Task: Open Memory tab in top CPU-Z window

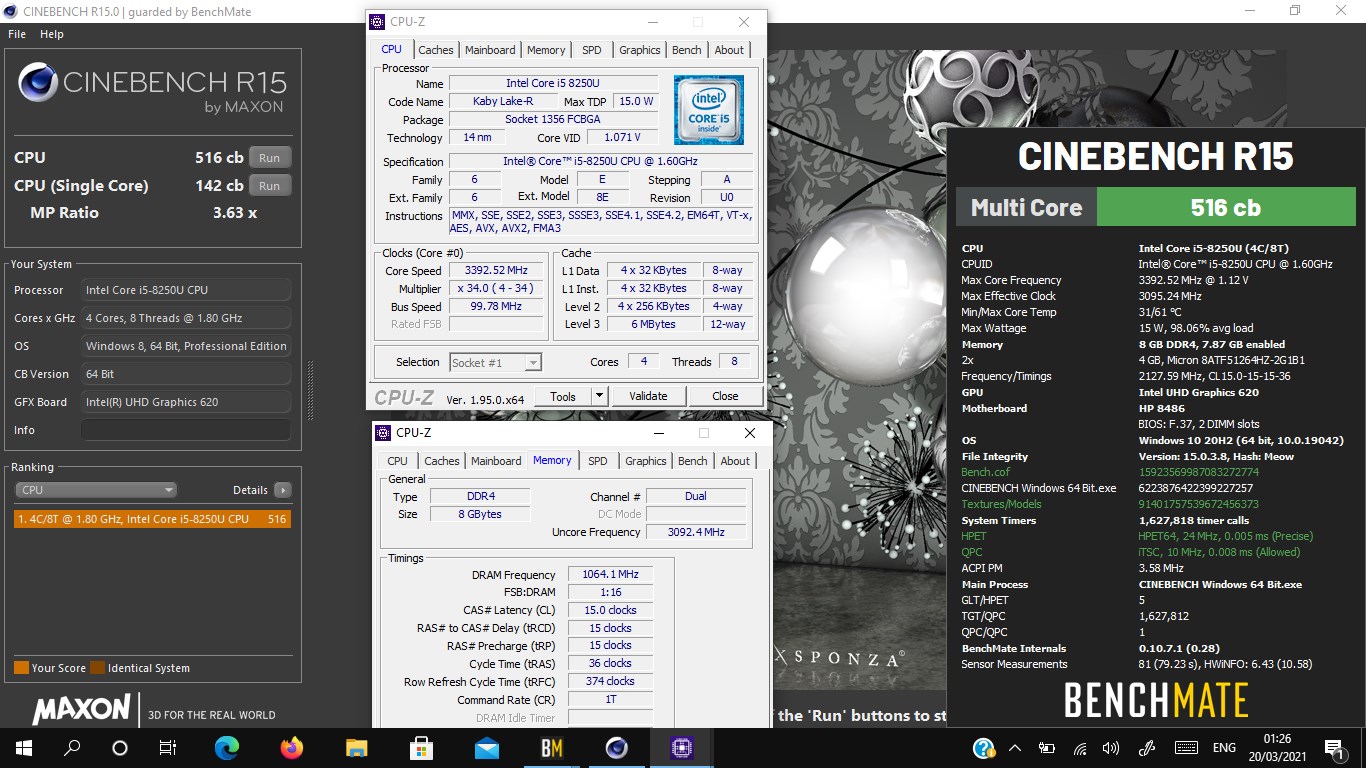Action: coord(546,50)
